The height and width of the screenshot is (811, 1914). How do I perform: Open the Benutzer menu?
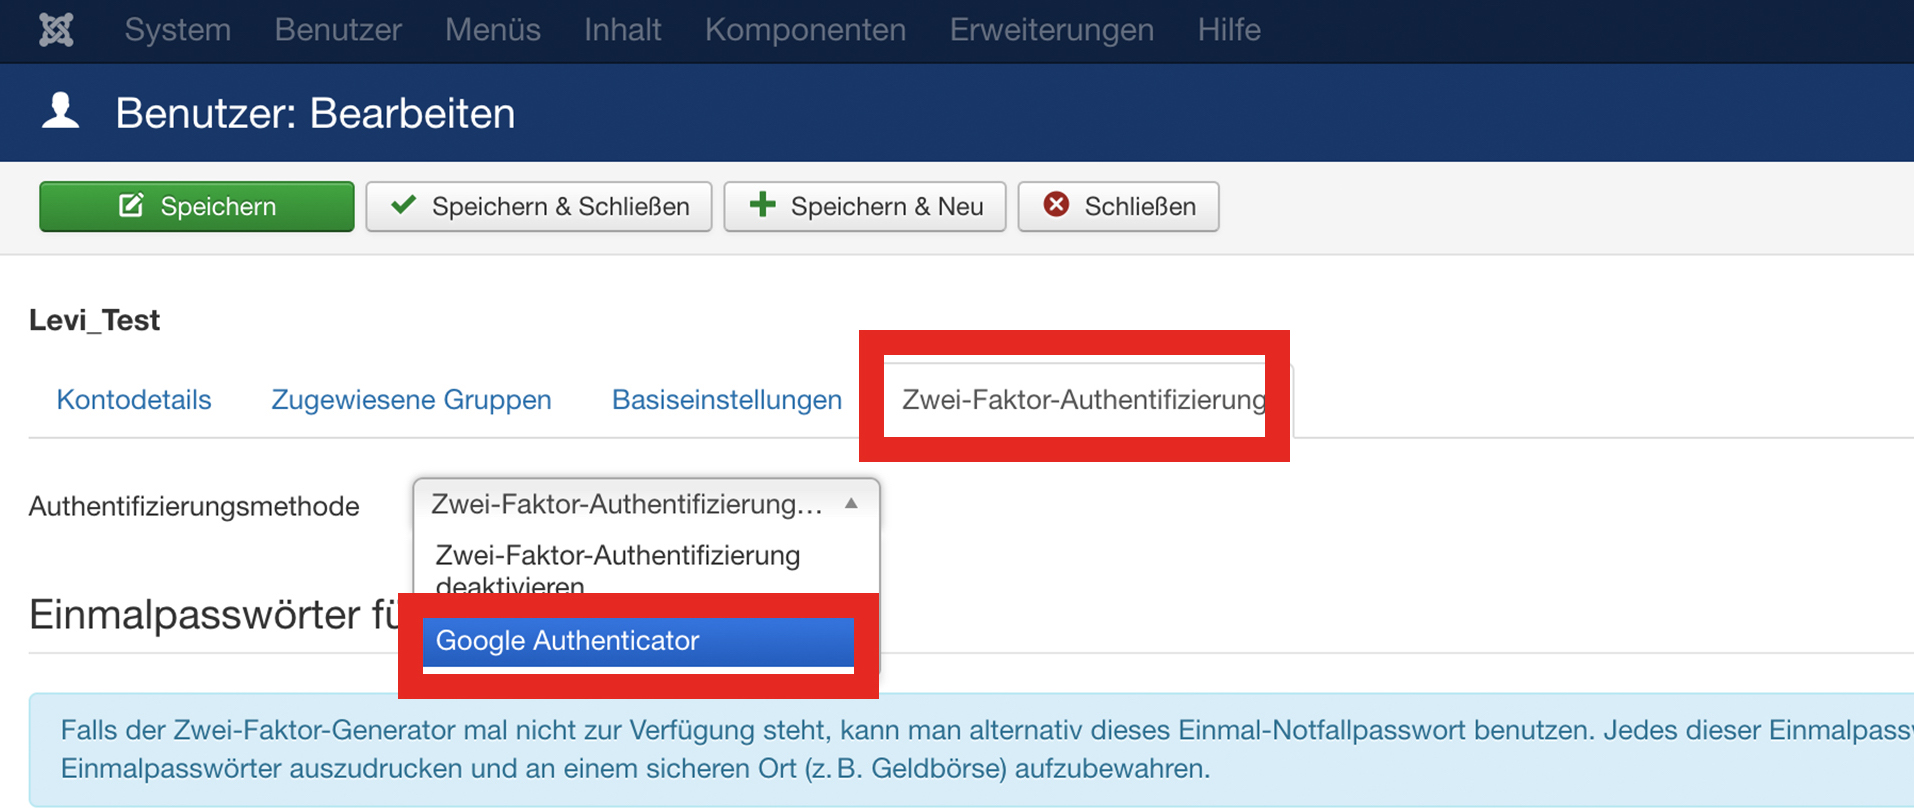(x=338, y=30)
